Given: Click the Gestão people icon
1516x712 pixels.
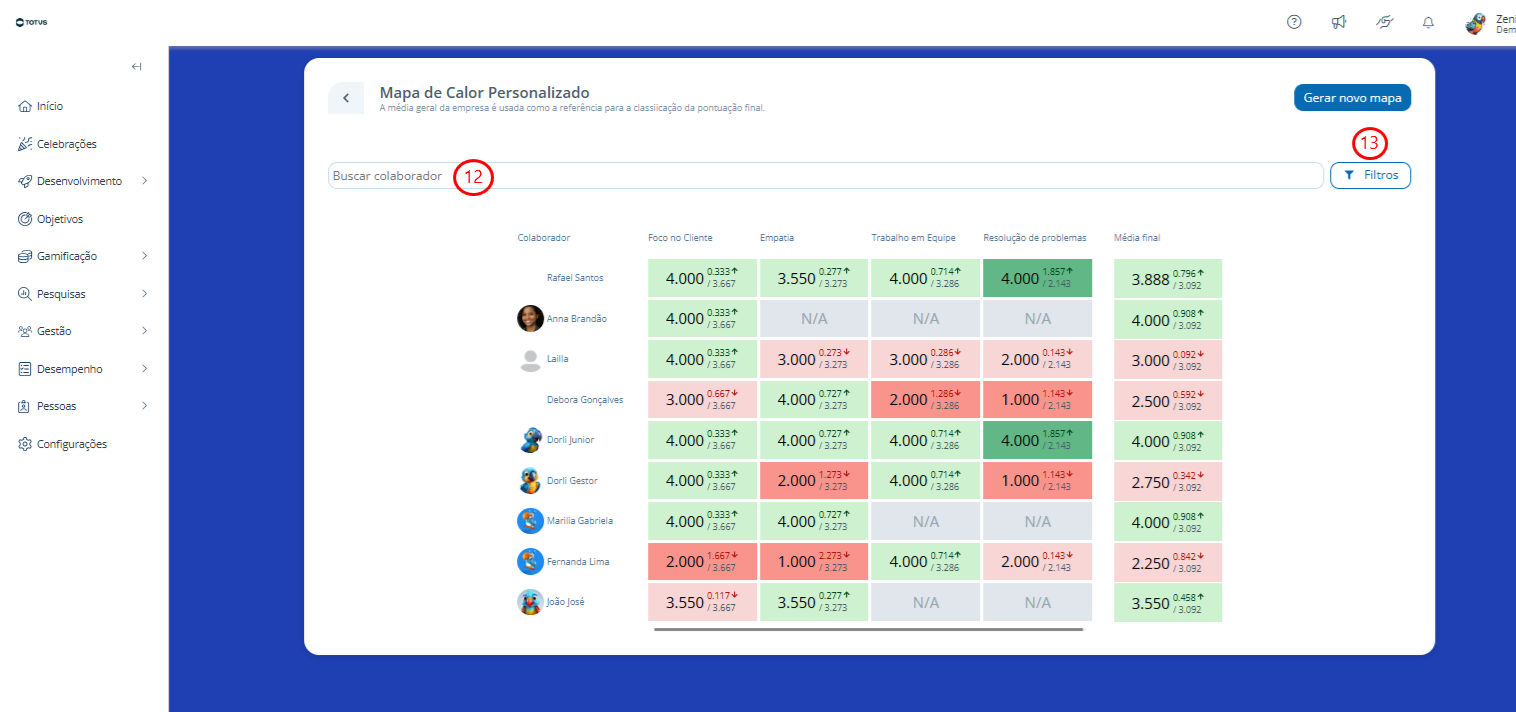Looking at the screenshot, I should 25,331.
